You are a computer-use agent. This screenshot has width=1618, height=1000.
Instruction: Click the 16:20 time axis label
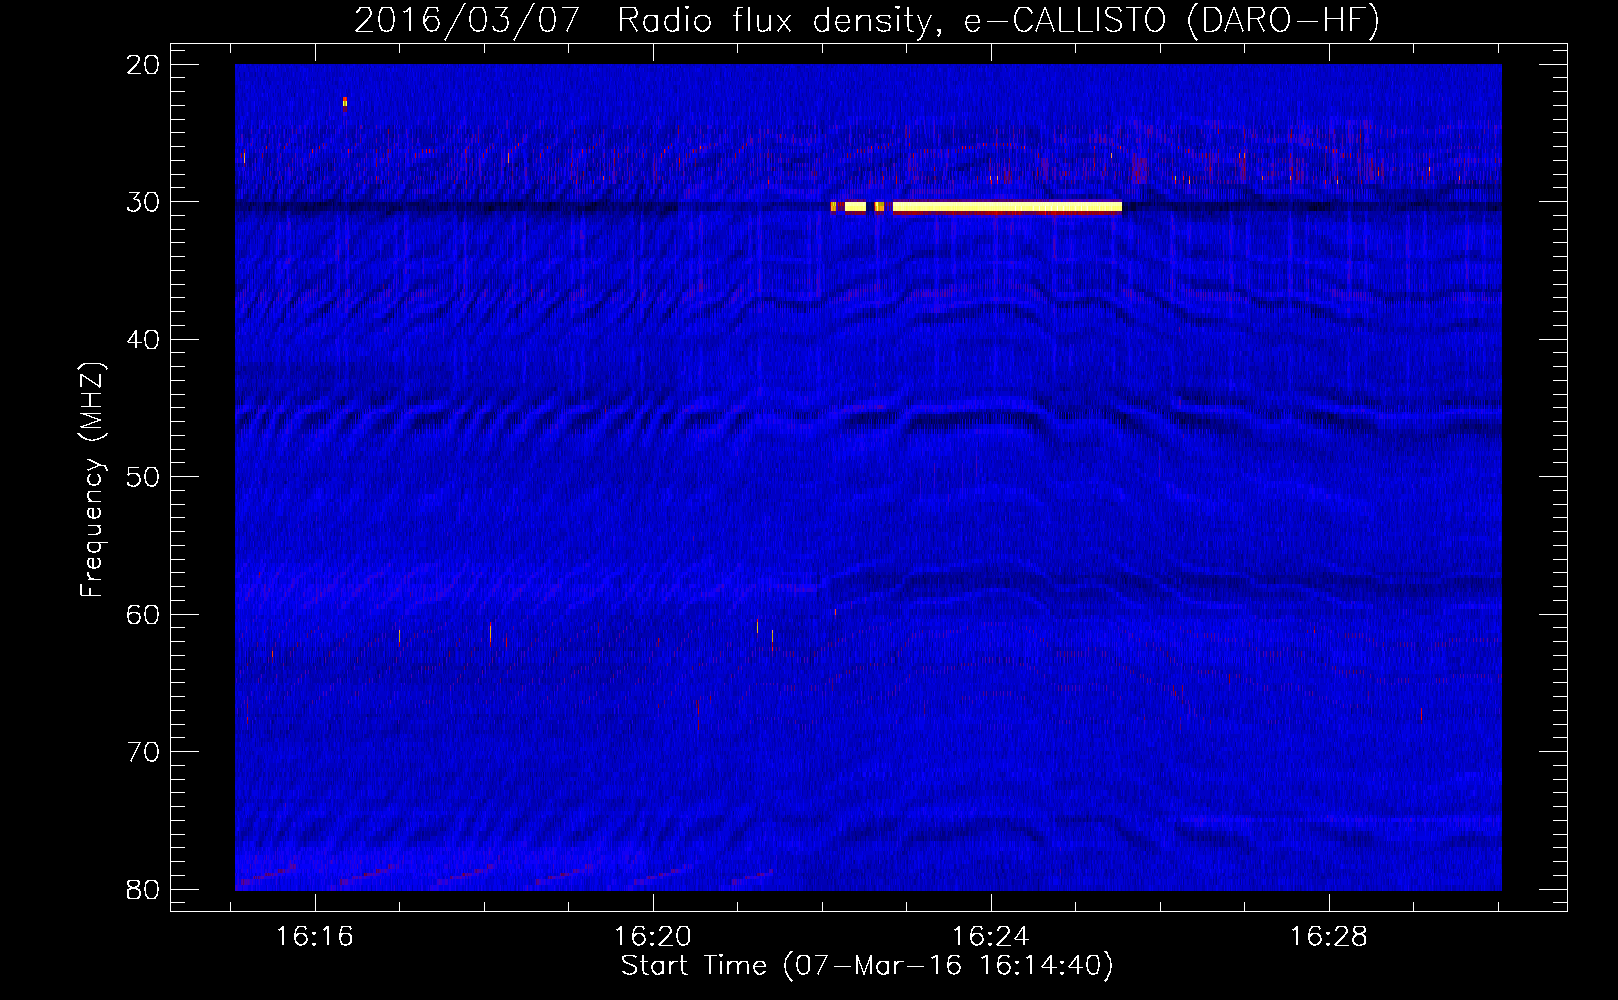653,937
